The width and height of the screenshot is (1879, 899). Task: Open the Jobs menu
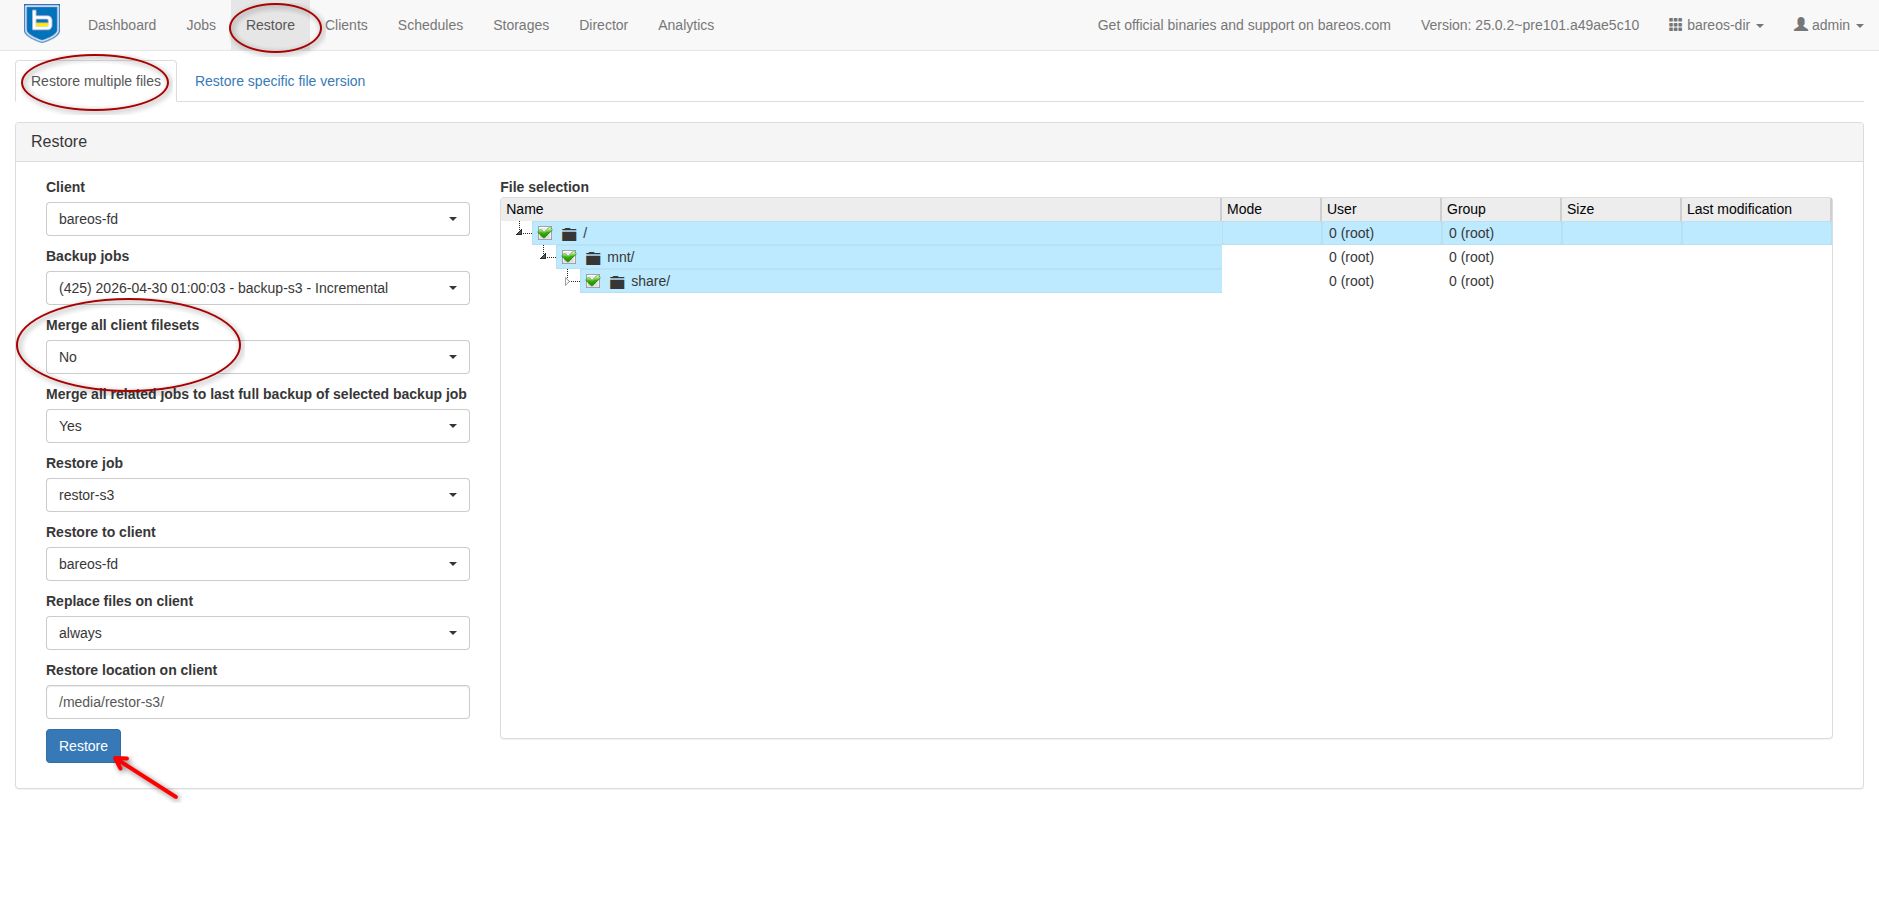point(201,25)
